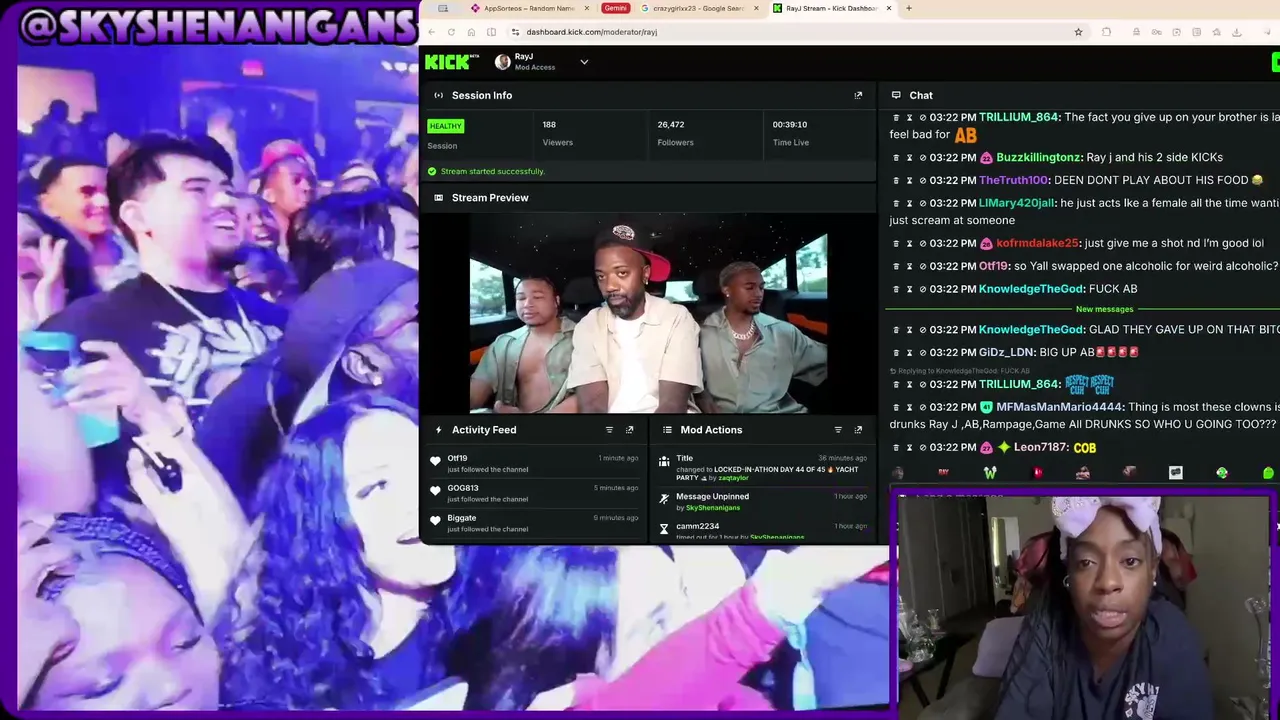Time out TheTruth100 with hourglass icon

point(909,181)
